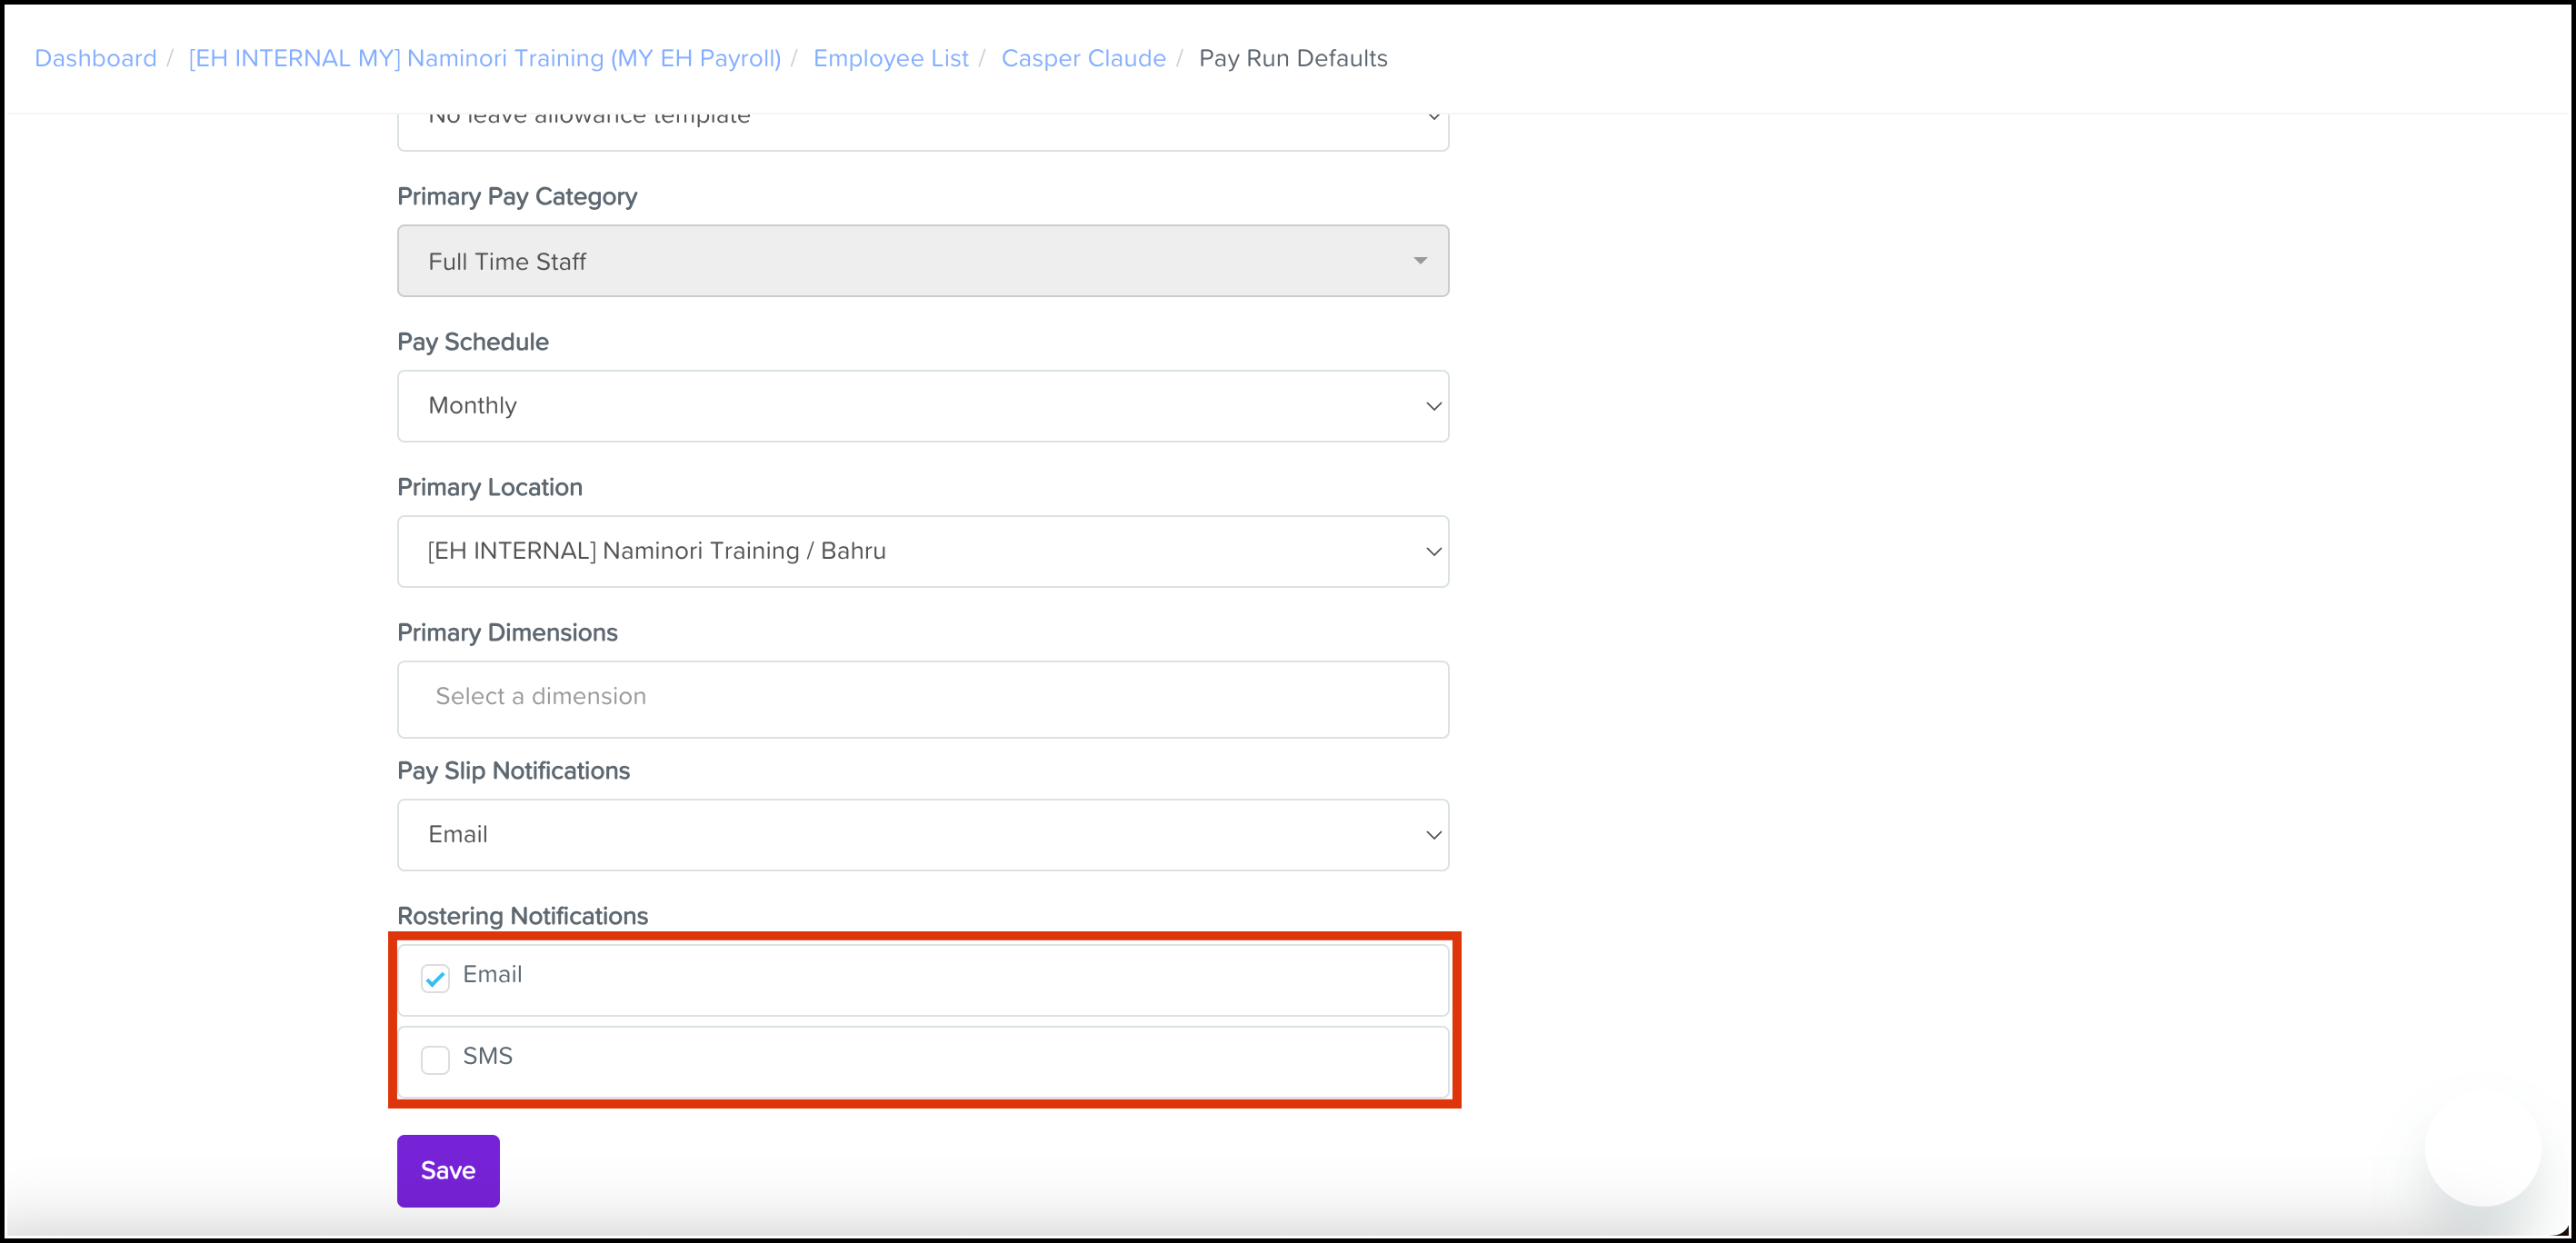
Task: Go to the Employee List breadcrumb
Action: tap(890, 58)
